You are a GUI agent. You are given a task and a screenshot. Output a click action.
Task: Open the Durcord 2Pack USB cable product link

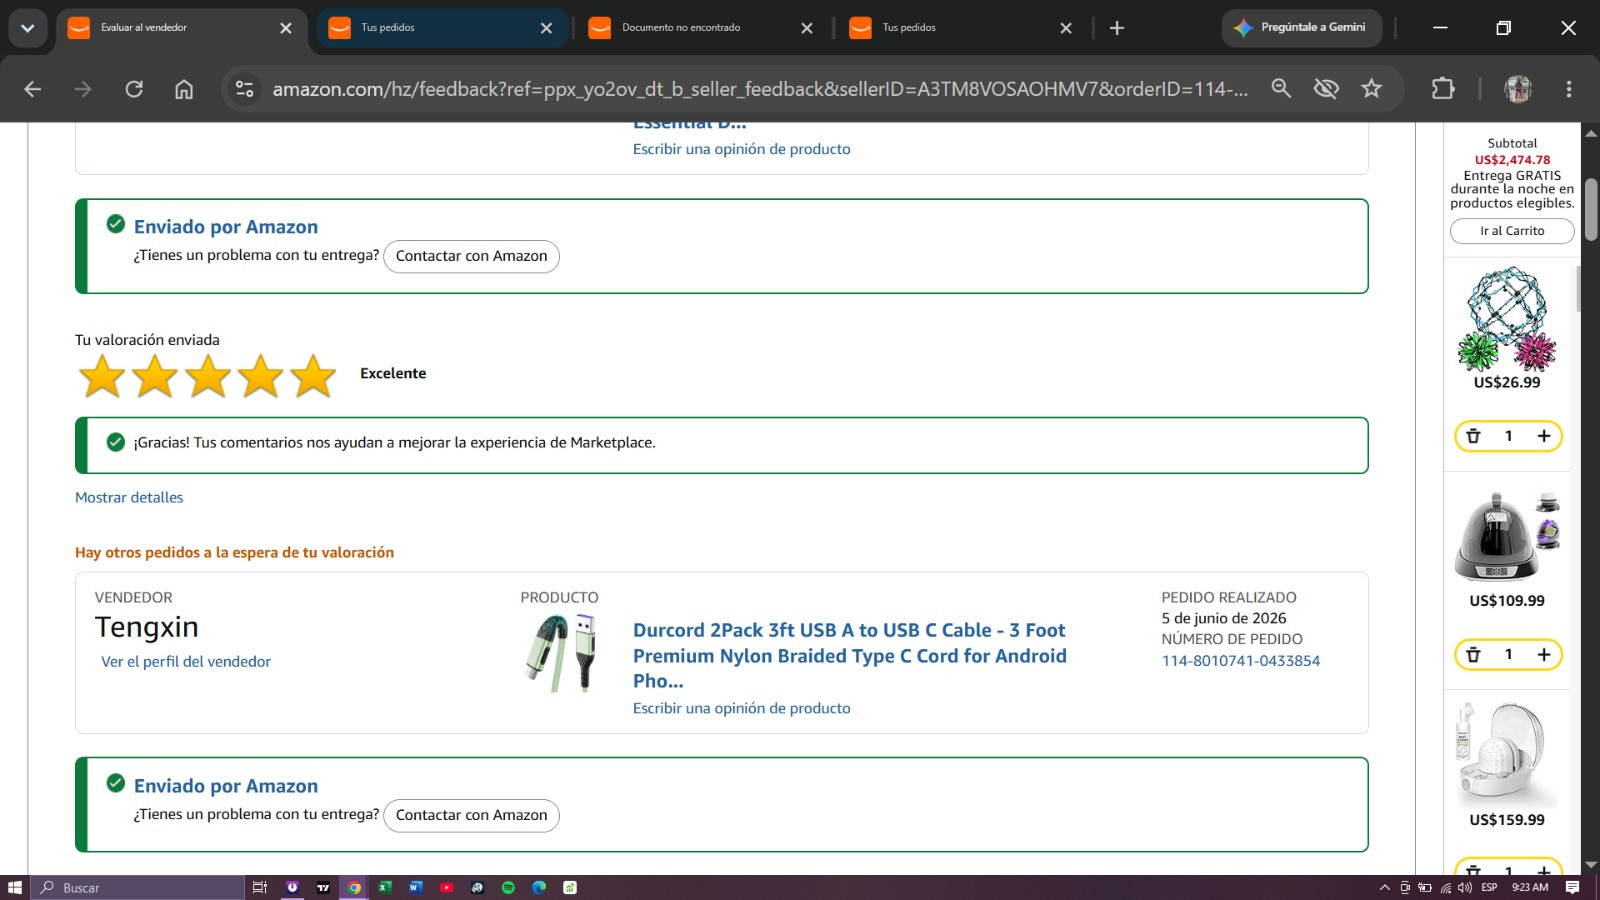(x=850, y=655)
